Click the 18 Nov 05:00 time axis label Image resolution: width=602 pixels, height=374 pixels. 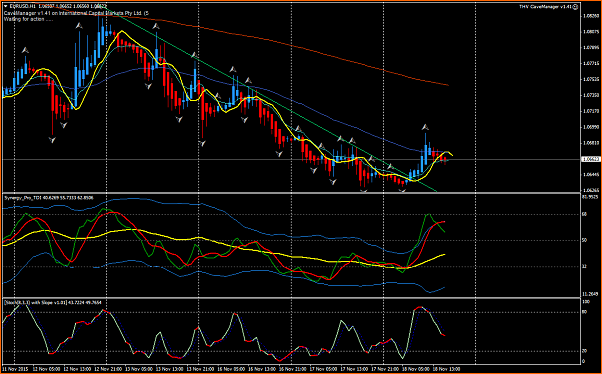pyautogui.click(x=416, y=369)
